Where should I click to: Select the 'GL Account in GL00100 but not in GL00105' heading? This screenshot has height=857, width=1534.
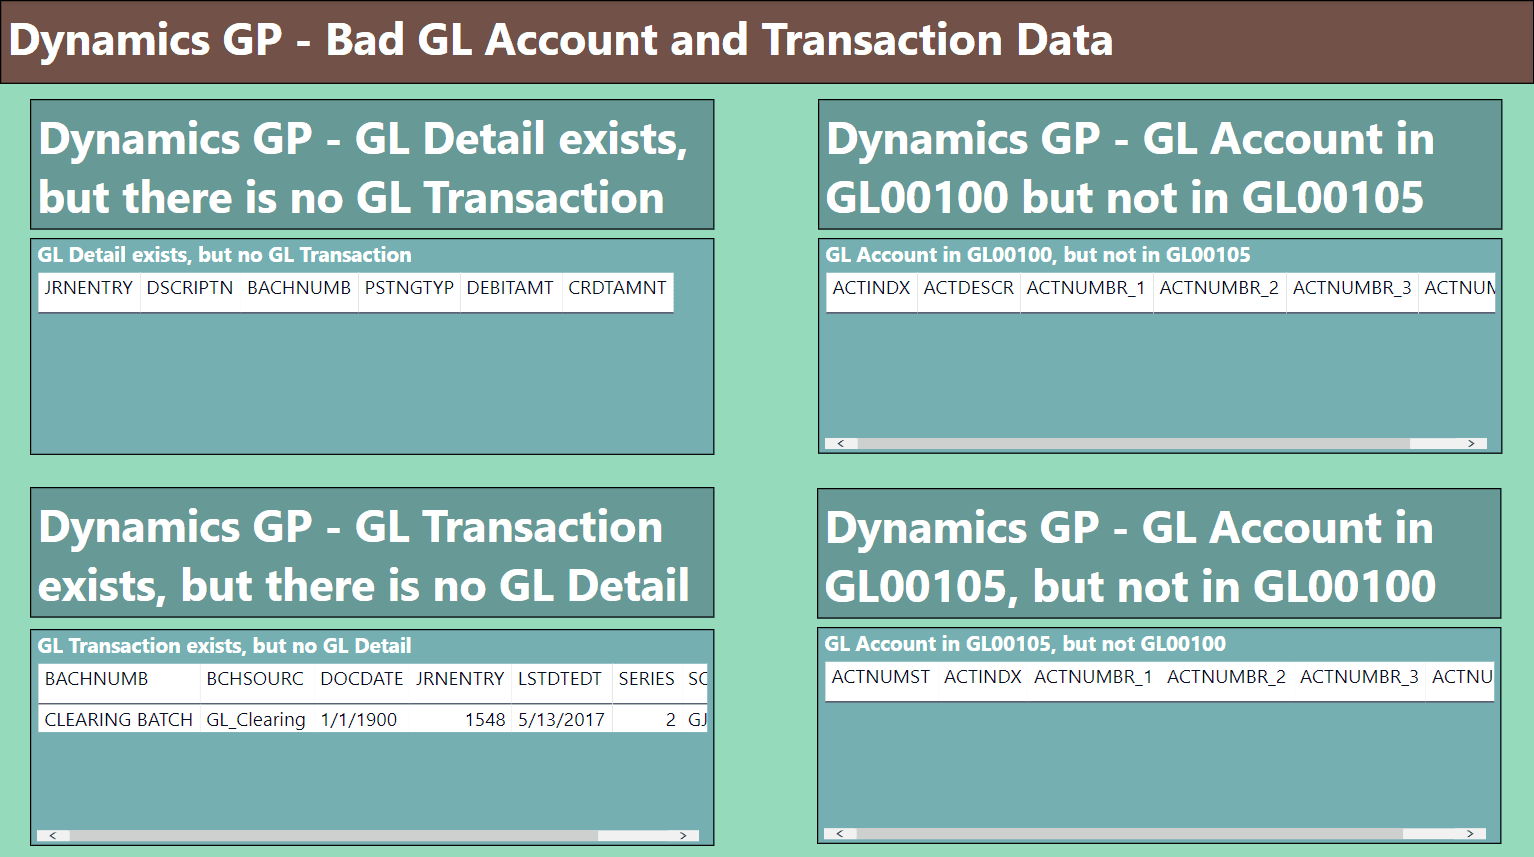click(x=1130, y=167)
